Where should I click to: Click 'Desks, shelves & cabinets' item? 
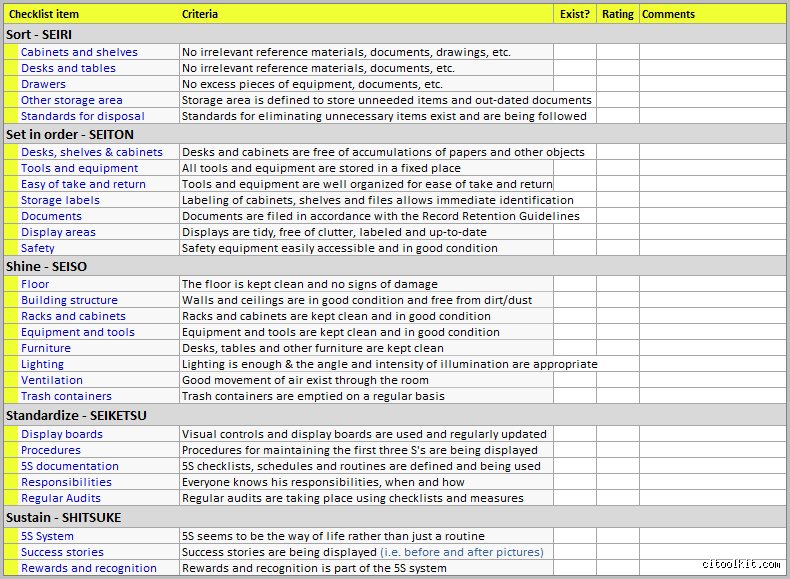92,152
